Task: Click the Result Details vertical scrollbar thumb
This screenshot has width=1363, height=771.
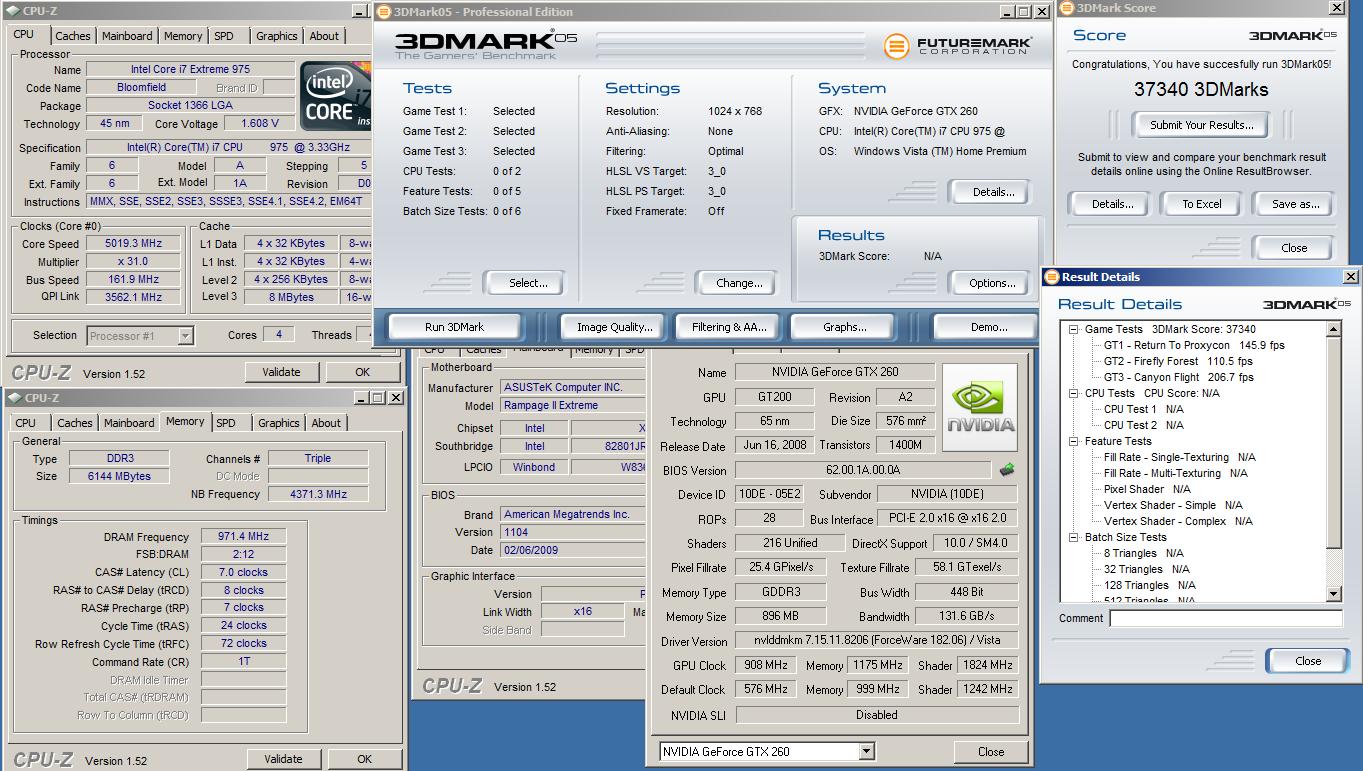Action: pyautogui.click(x=1334, y=442)
